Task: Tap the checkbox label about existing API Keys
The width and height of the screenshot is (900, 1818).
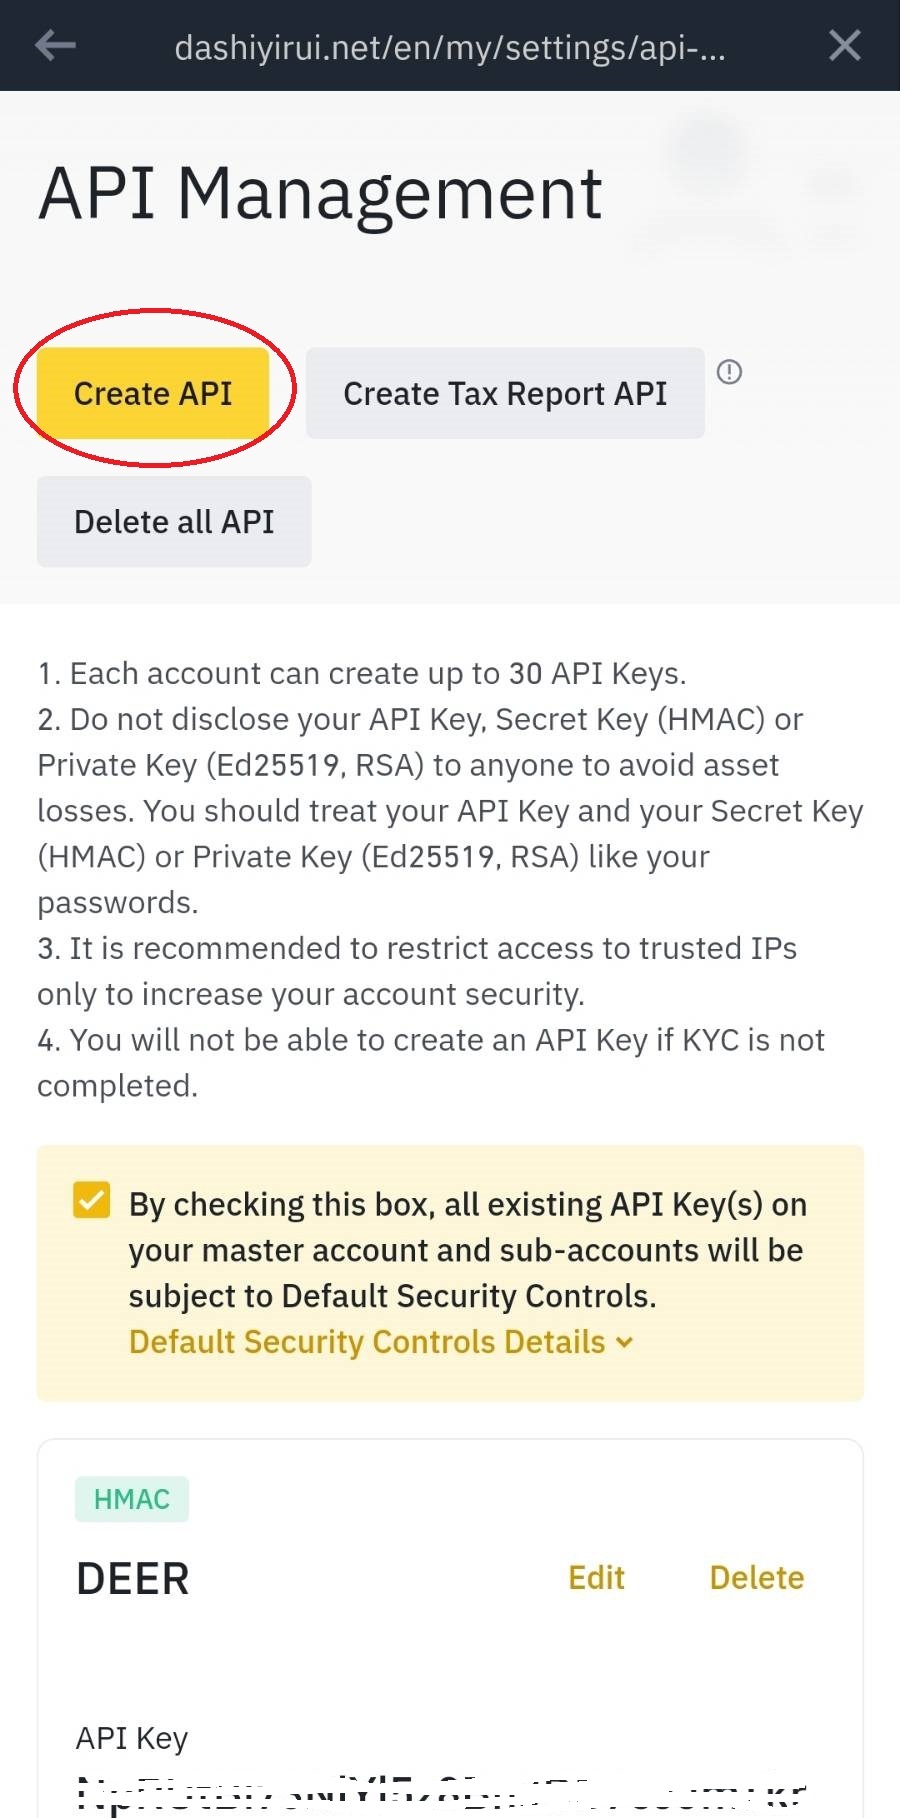Action: point(467,1250)
